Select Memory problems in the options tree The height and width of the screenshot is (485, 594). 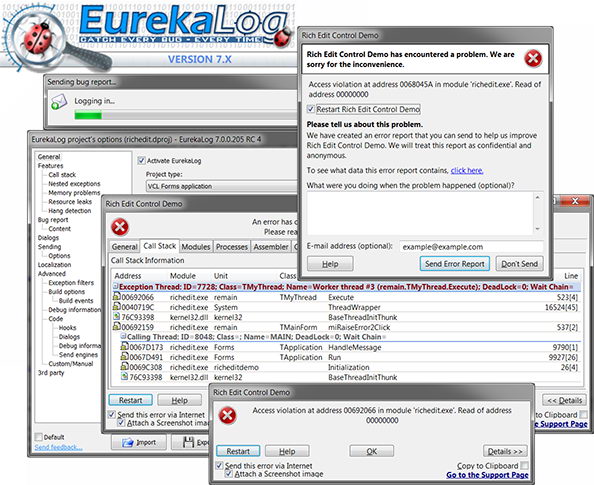(74, 193)
